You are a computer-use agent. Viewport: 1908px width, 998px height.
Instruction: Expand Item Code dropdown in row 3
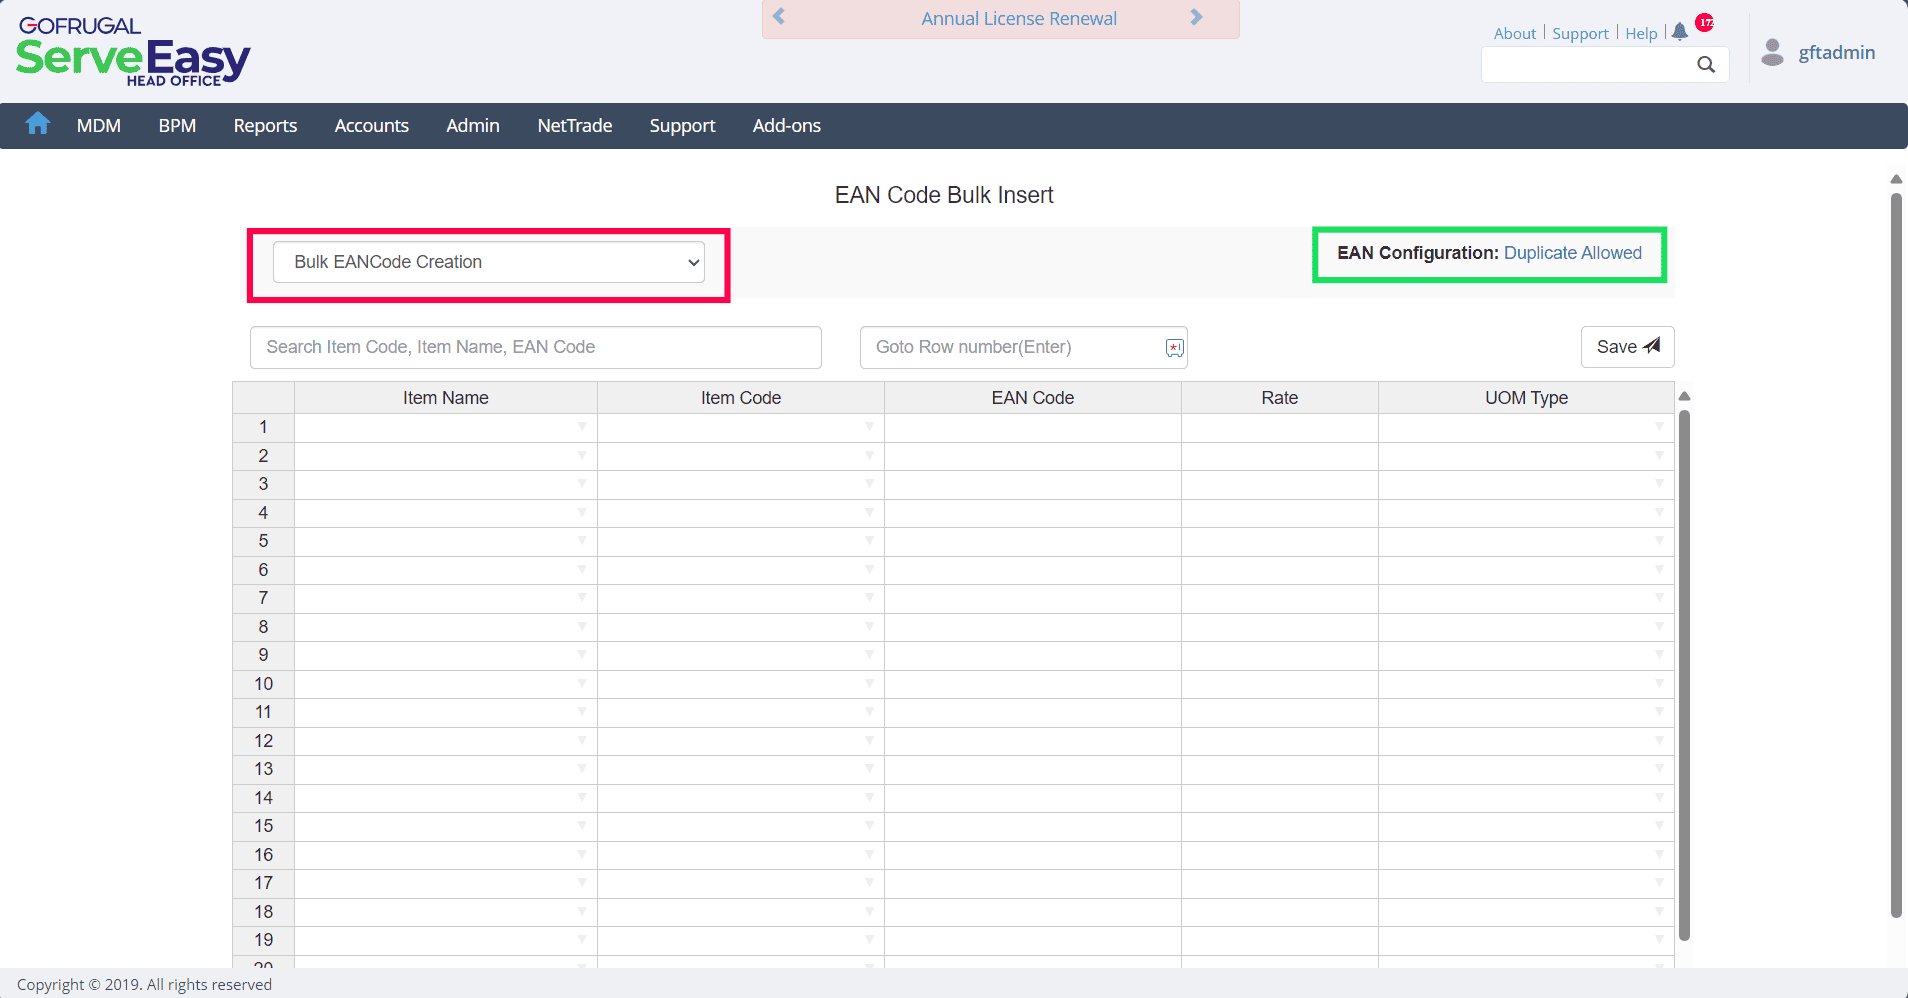869,484
